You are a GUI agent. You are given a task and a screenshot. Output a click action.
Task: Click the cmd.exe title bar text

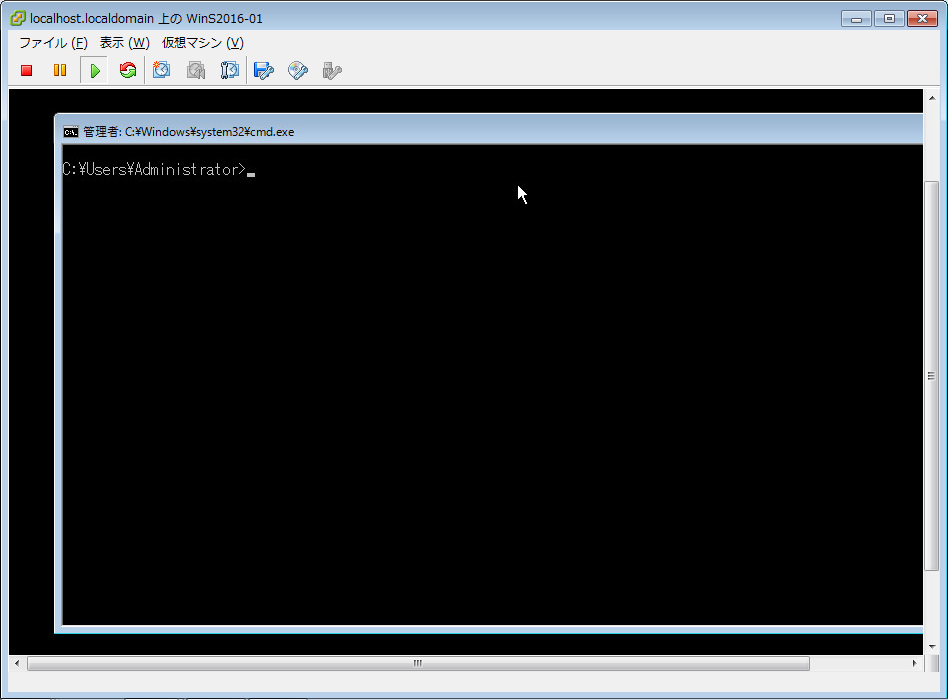(189, 132)
